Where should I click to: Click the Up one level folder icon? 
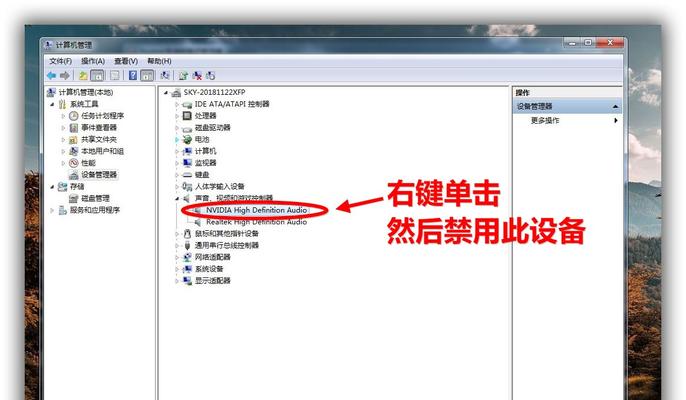point(83,76)
